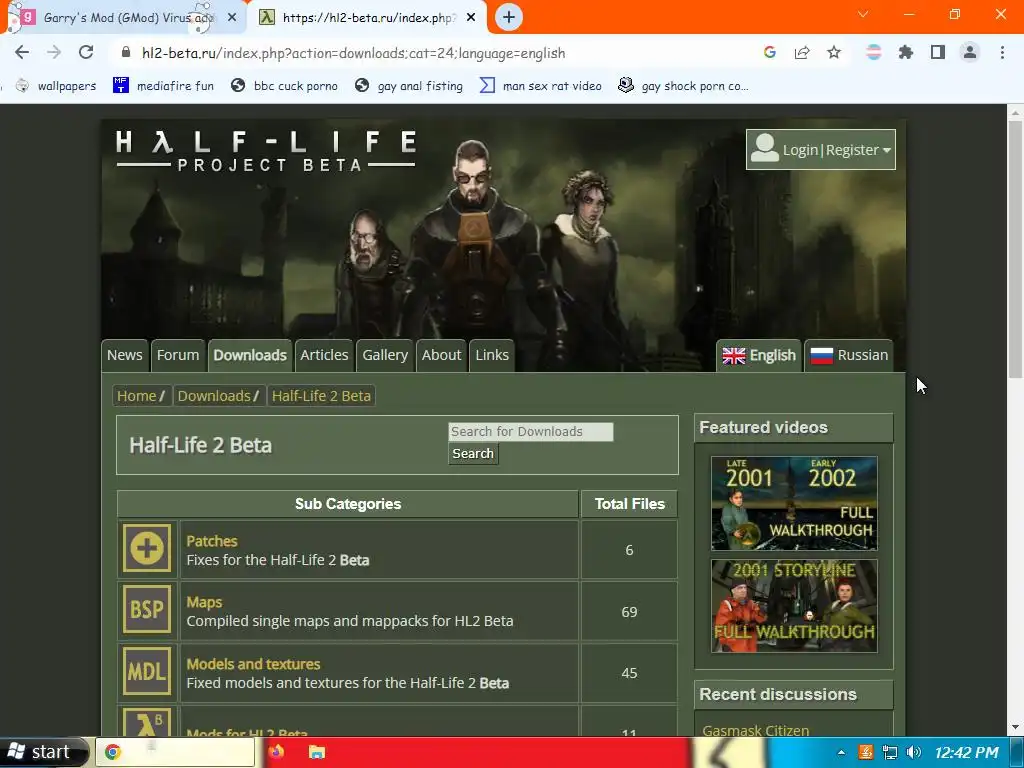1024x768 pixels.
Task: Open the Chrome profile avatar
Action: pos(970,52)
